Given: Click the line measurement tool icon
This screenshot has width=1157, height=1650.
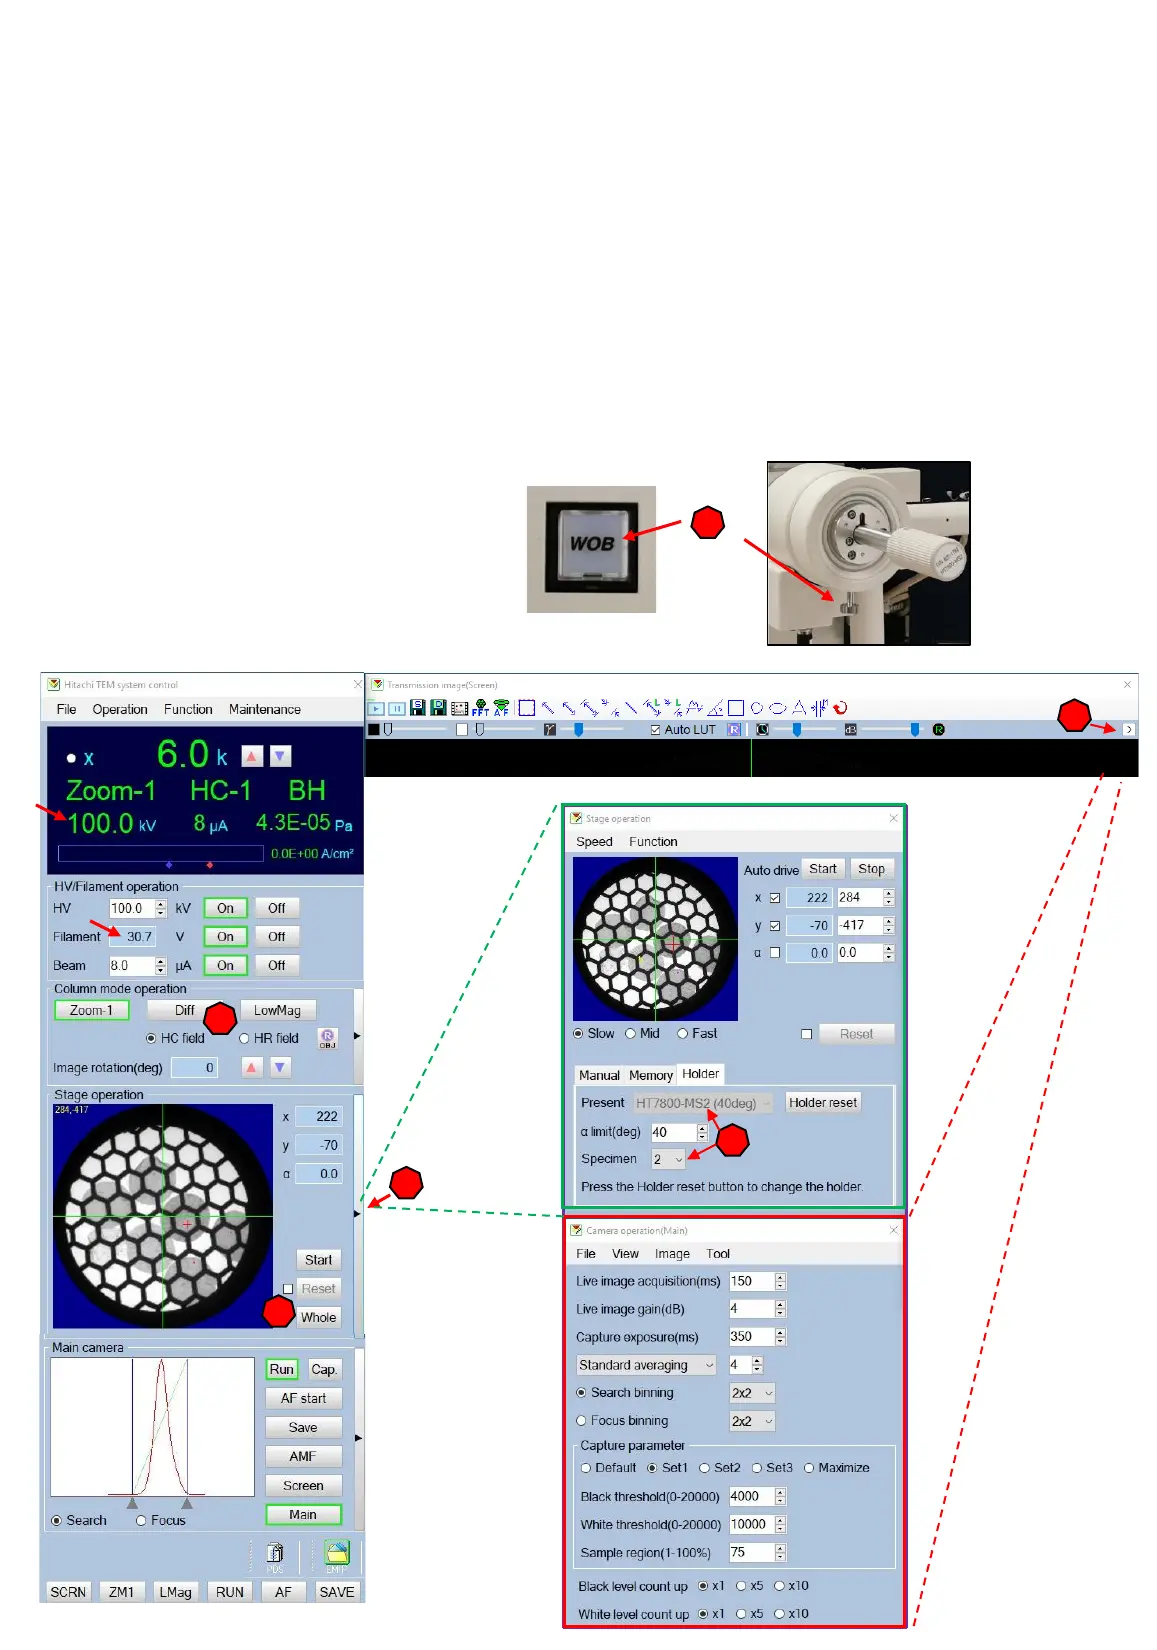Looking at the screenshot, I should coord(631,707).
